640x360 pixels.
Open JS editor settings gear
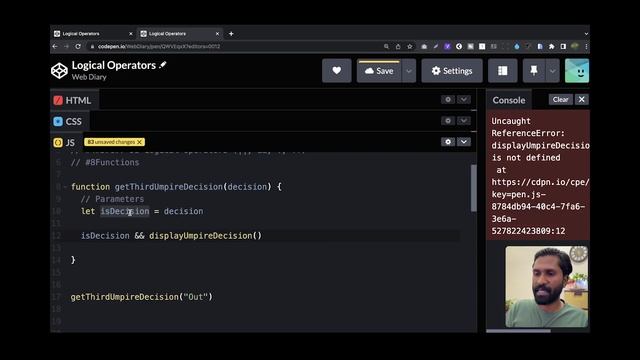(x=448, y=142)
